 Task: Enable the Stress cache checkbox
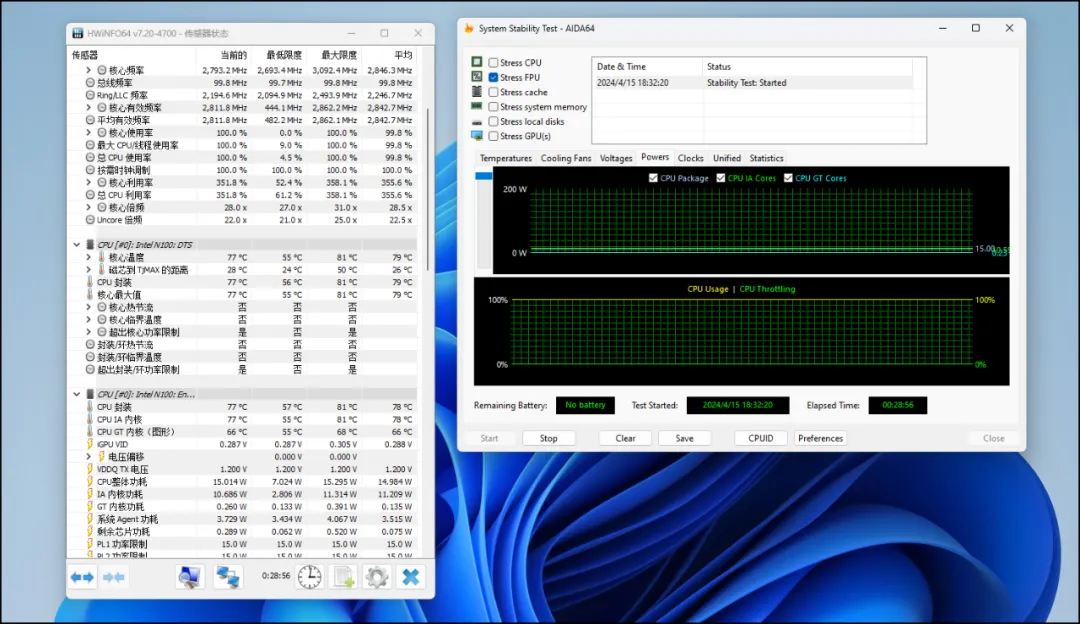click(x=493, y=92)
